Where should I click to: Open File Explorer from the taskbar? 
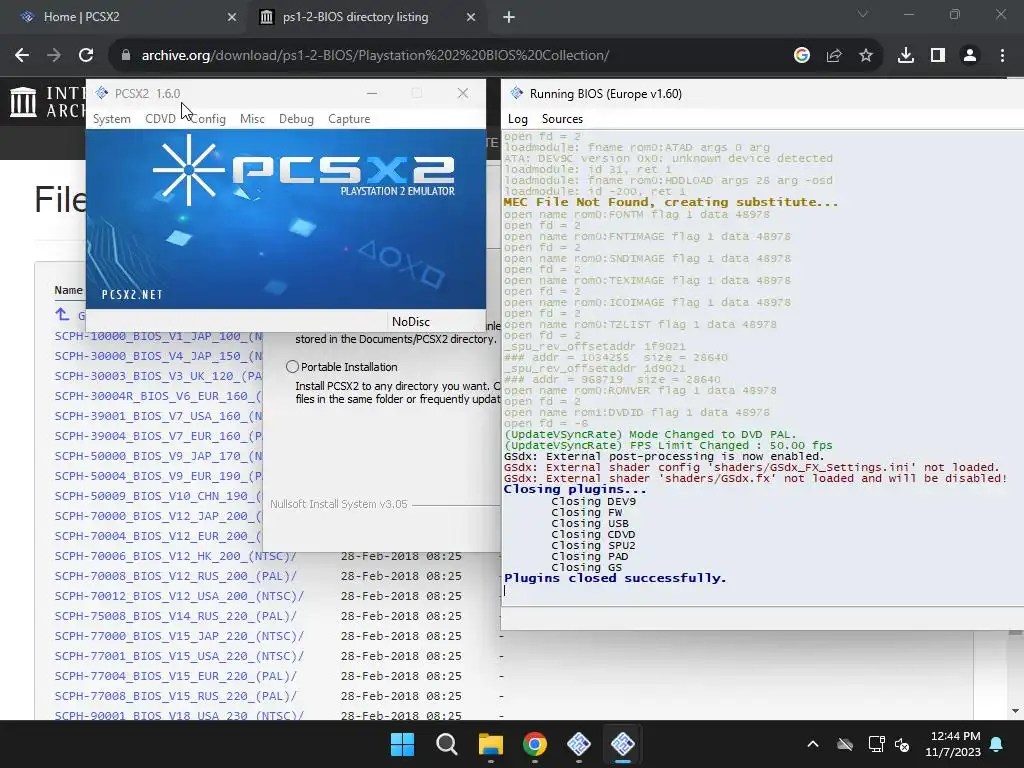[490, 744]
